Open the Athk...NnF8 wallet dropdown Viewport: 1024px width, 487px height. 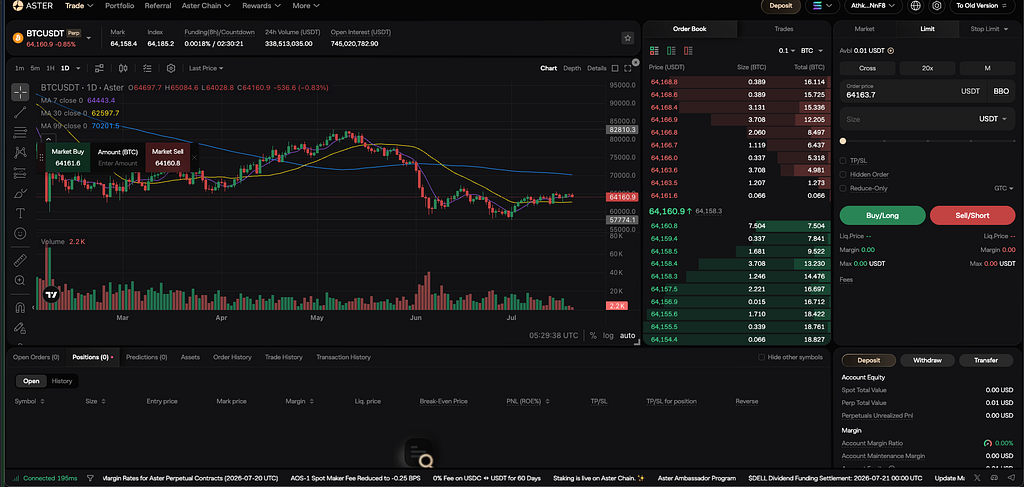tap(873, 6)
